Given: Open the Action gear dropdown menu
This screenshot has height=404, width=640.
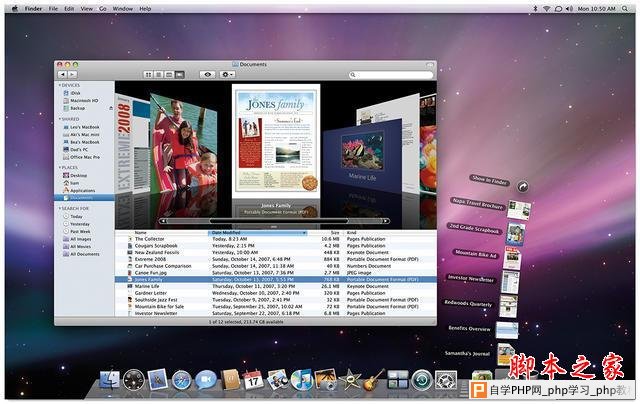Looking at the screenshot, I should tap(227, 75).
